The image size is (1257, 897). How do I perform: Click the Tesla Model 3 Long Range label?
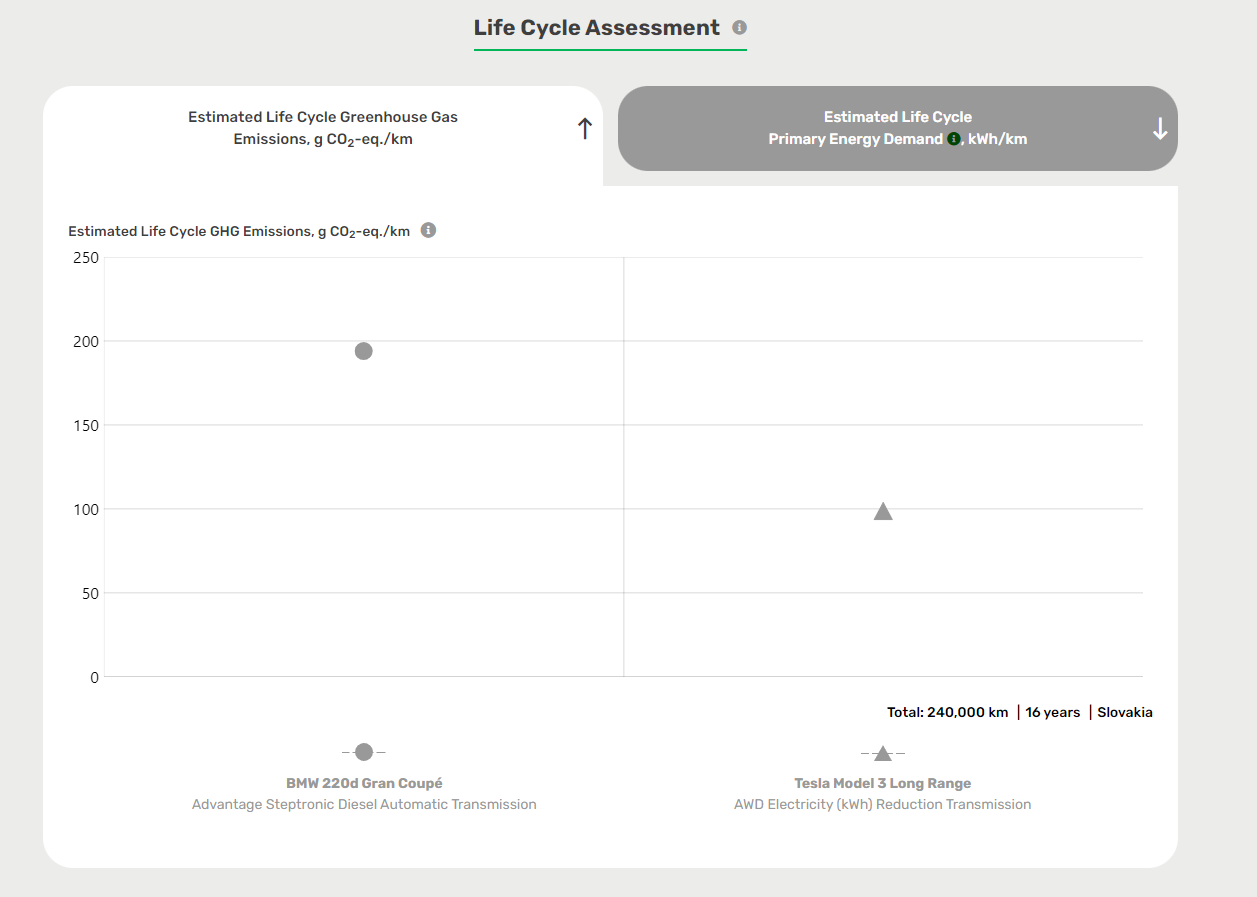(883, 783)
